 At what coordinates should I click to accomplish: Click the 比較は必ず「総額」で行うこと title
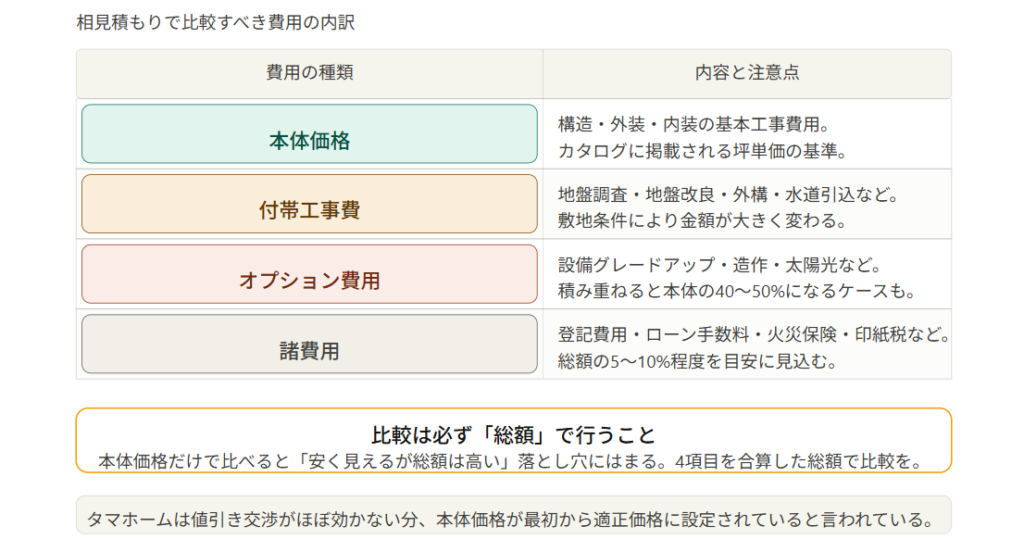[513, 435]
